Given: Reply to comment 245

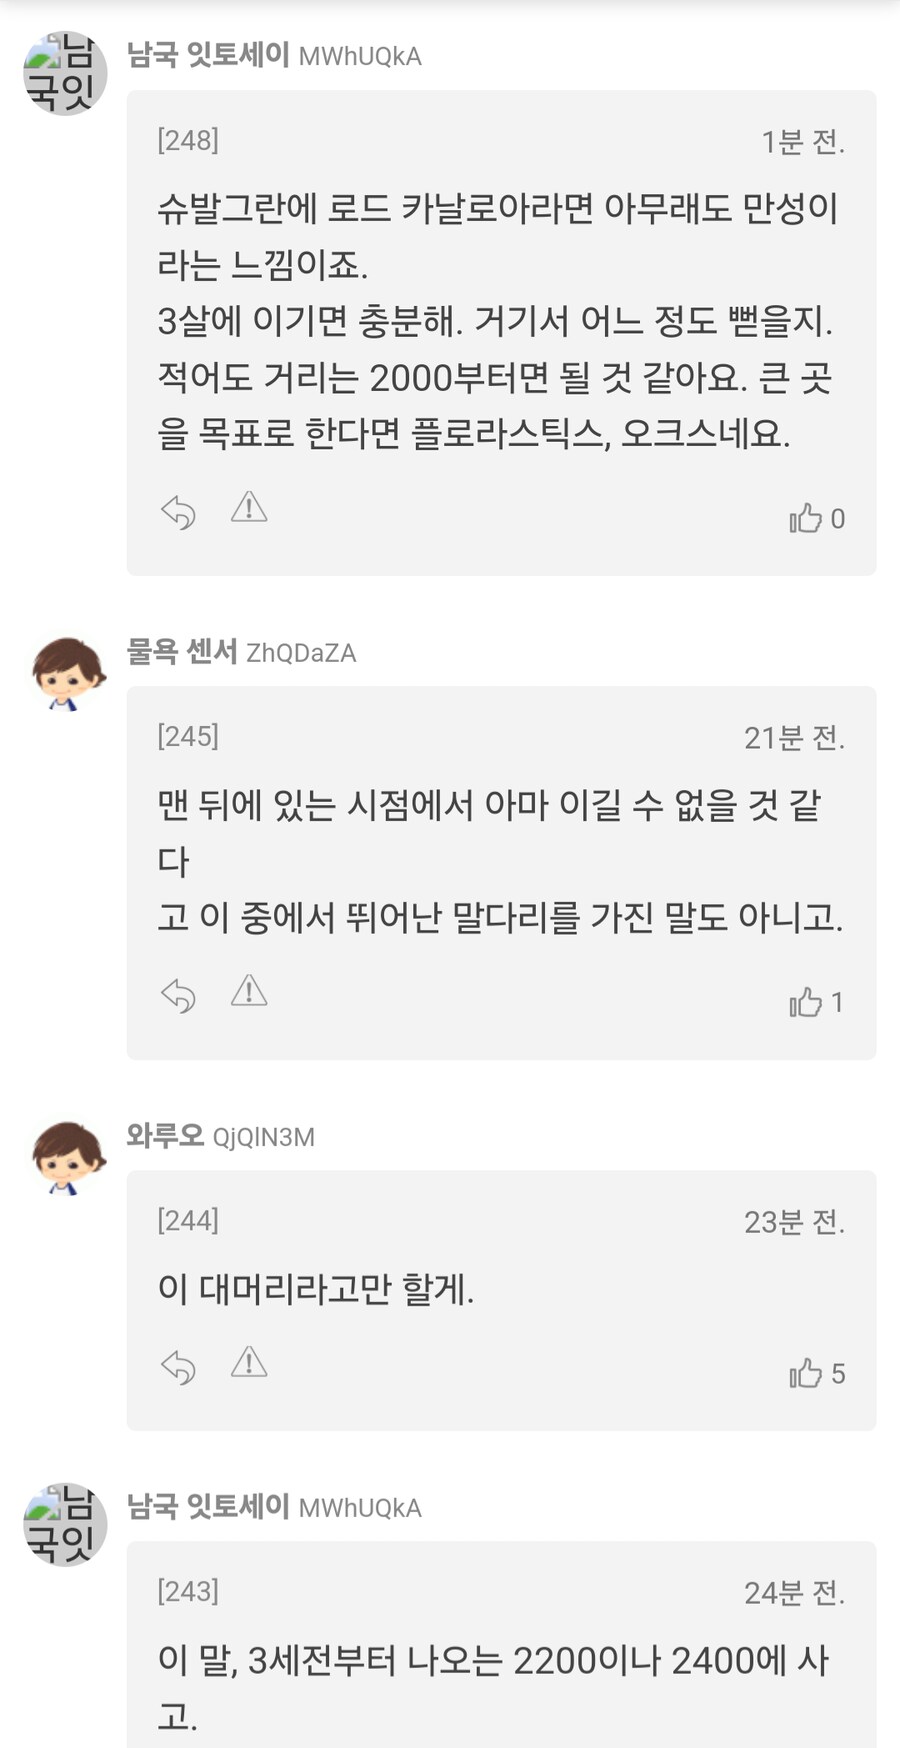Looking at the screenshot, I should pyautogui.click(x=178, y=996).
